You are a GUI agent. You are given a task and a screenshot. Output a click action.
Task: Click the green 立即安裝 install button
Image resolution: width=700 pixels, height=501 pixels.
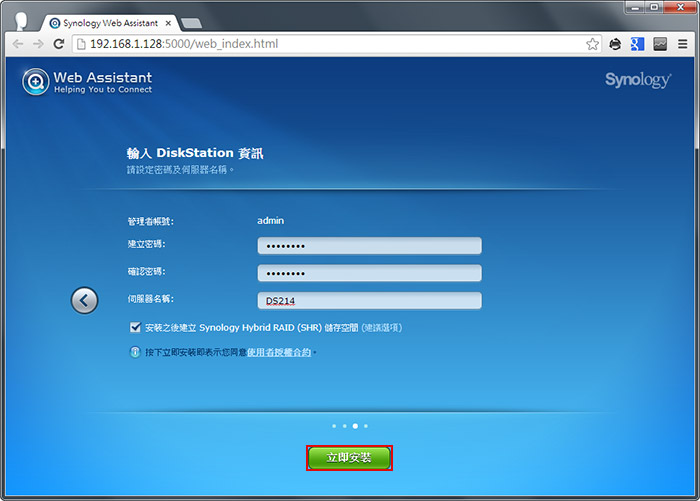(349, 458)
